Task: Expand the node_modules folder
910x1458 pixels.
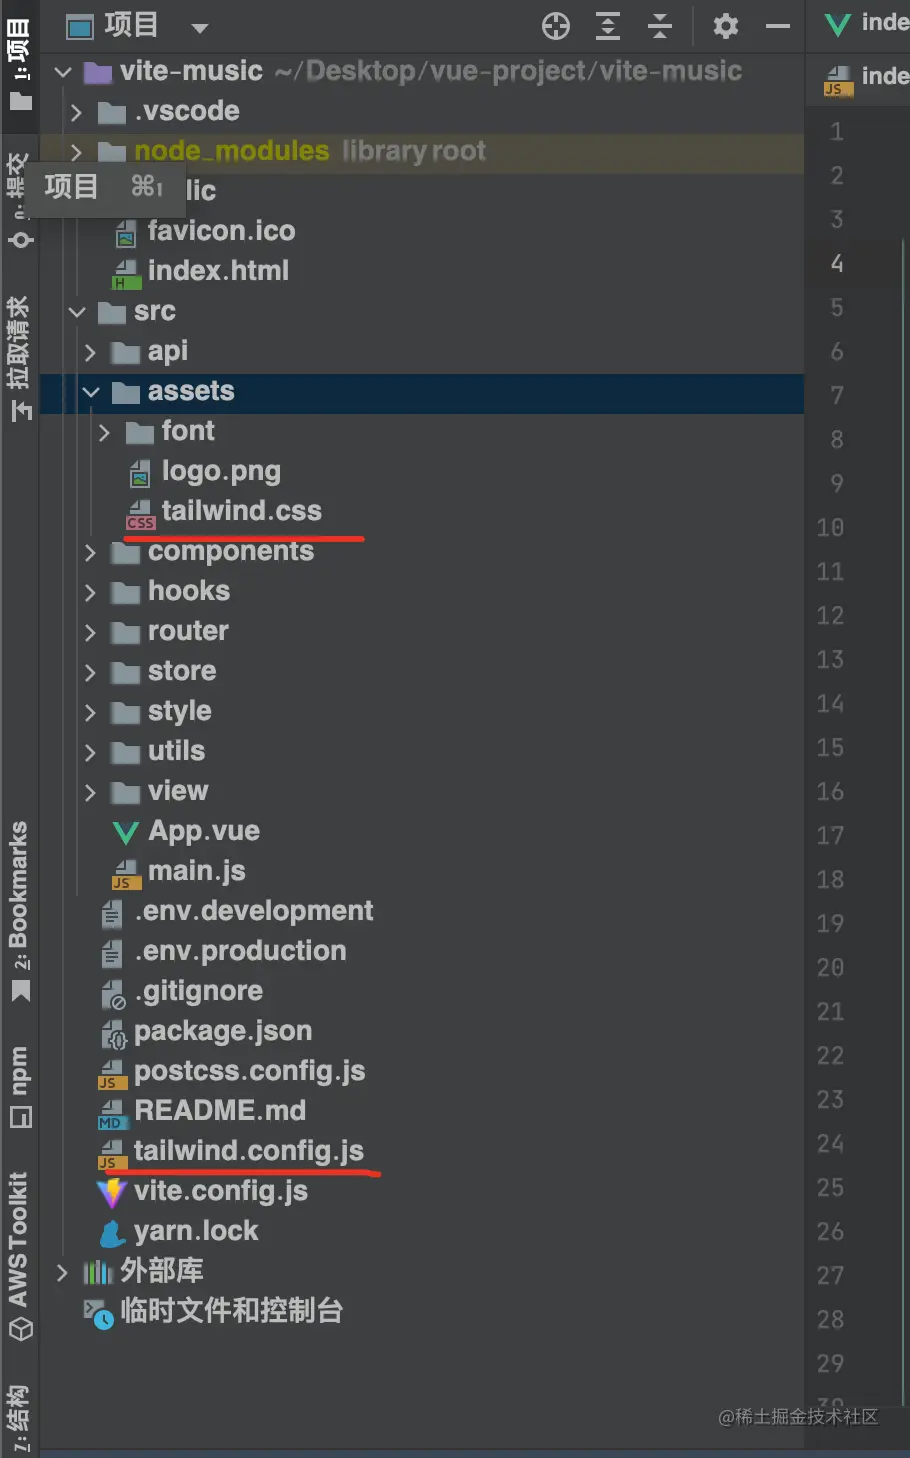Action: coord(76,151)
